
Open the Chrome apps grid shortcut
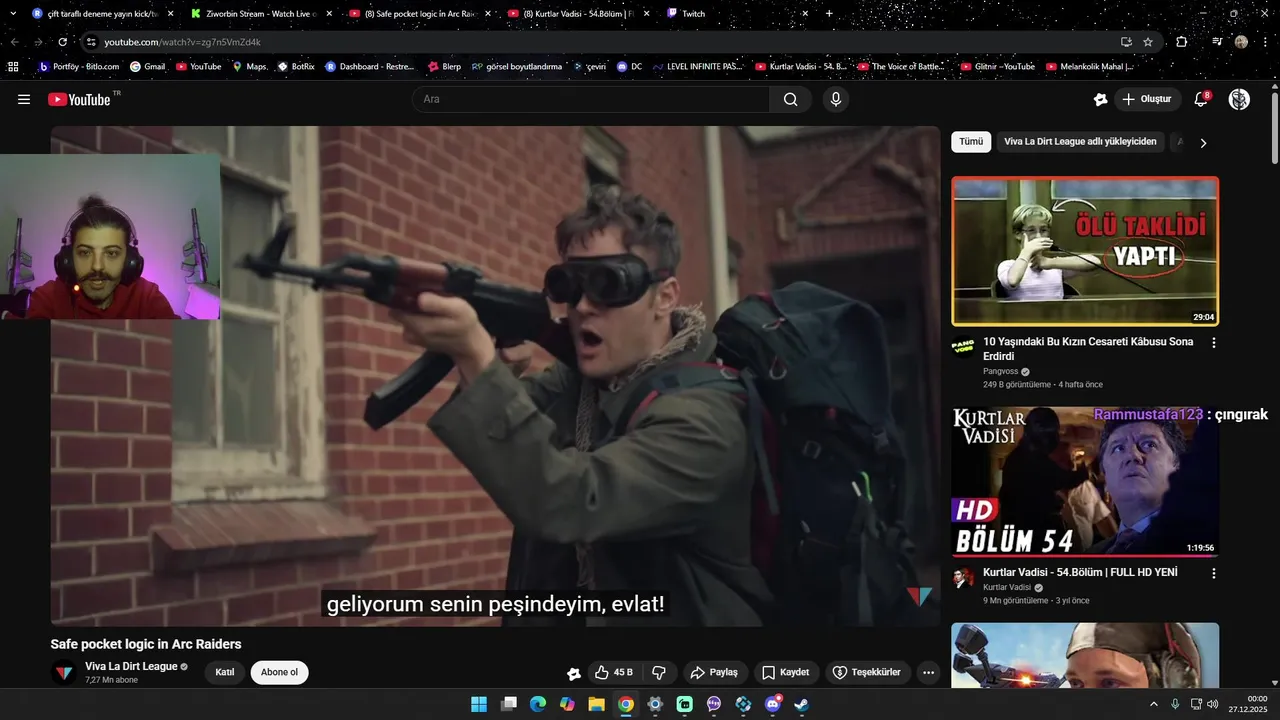point(13,66)
